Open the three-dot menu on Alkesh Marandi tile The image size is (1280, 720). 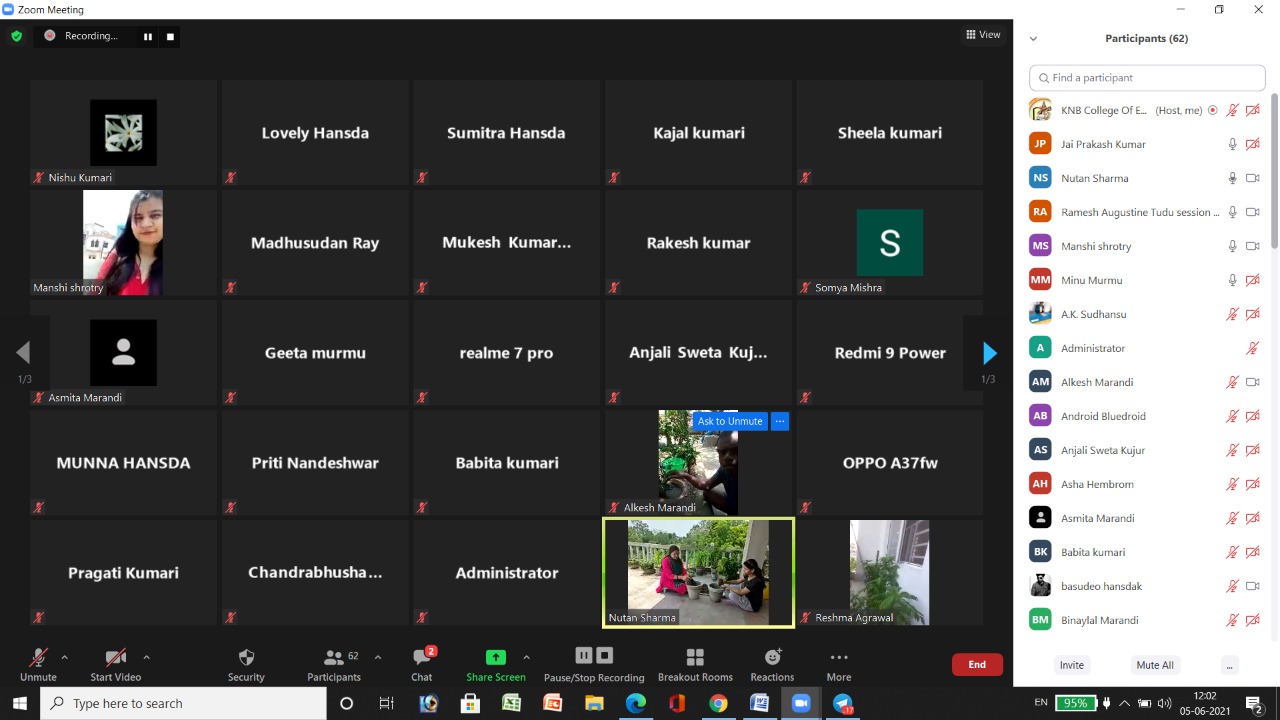tap(780, 421)
